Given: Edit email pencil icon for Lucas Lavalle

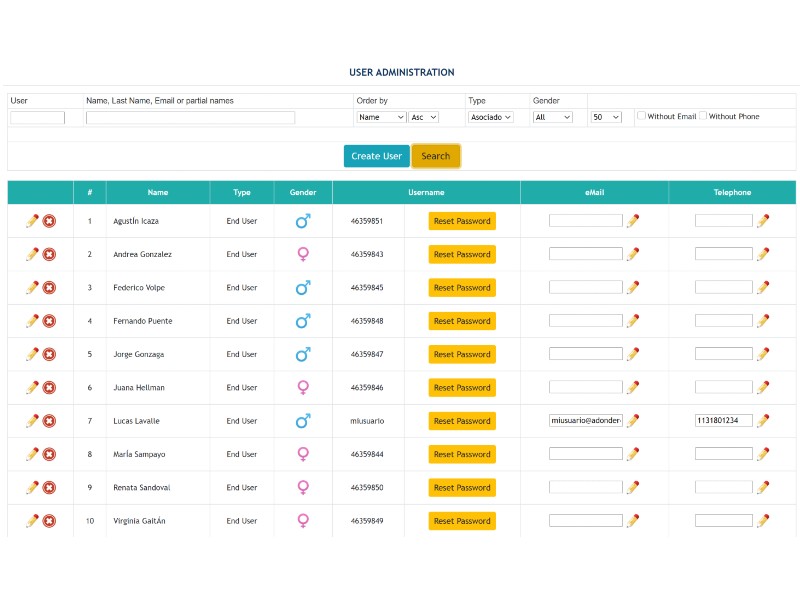Looking at the screenshot, I should tap(633, 421).
